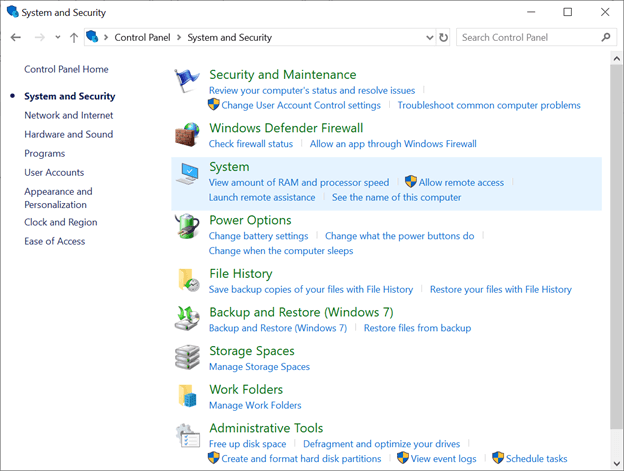The height and width of the screenshot is (471, 624).
Task: Click Change what the power buttons do
Action: (400, 236)
